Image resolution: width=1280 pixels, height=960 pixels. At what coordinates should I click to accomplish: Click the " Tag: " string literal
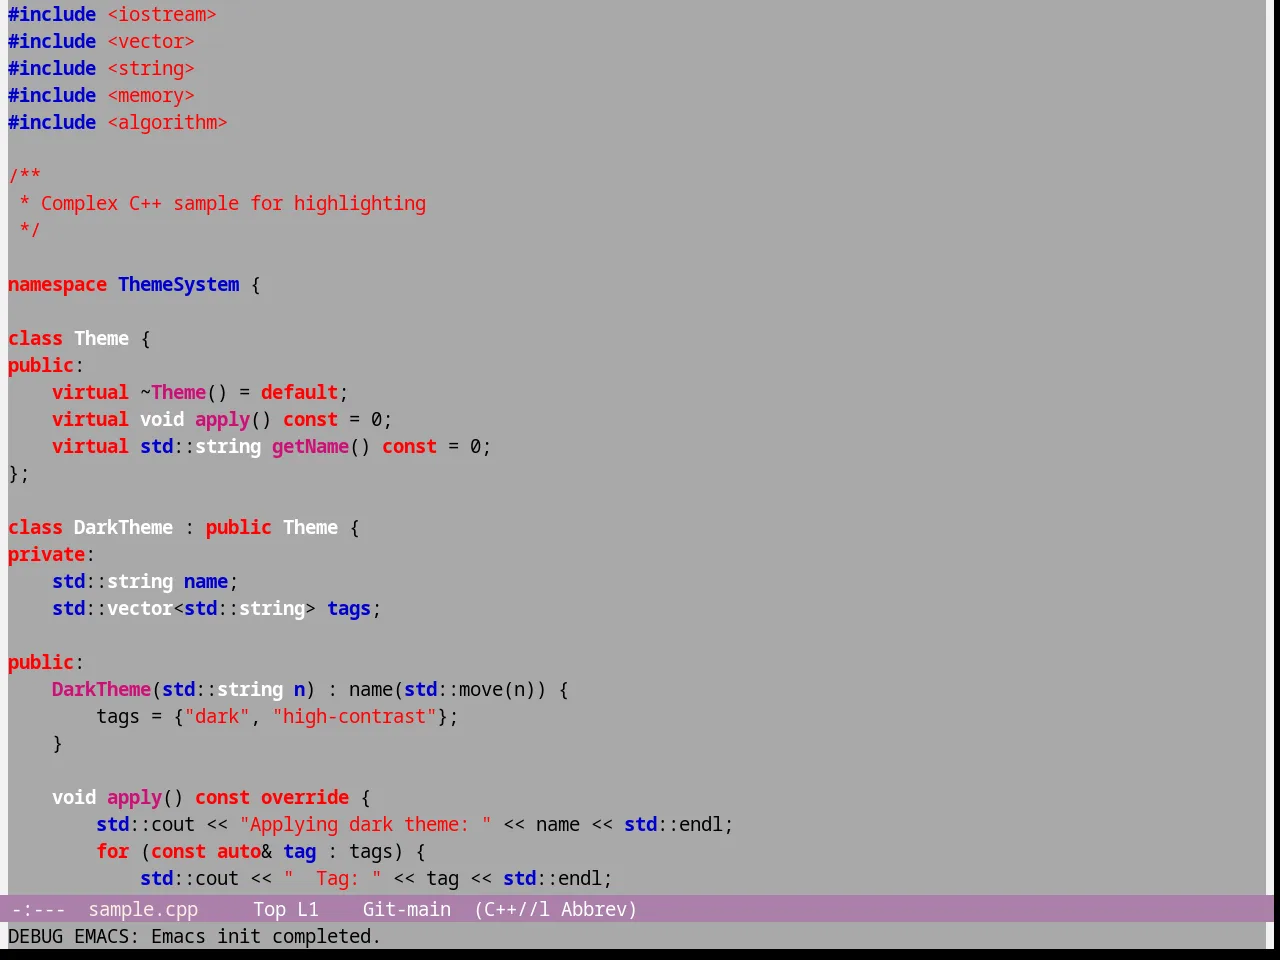[333, 879]
